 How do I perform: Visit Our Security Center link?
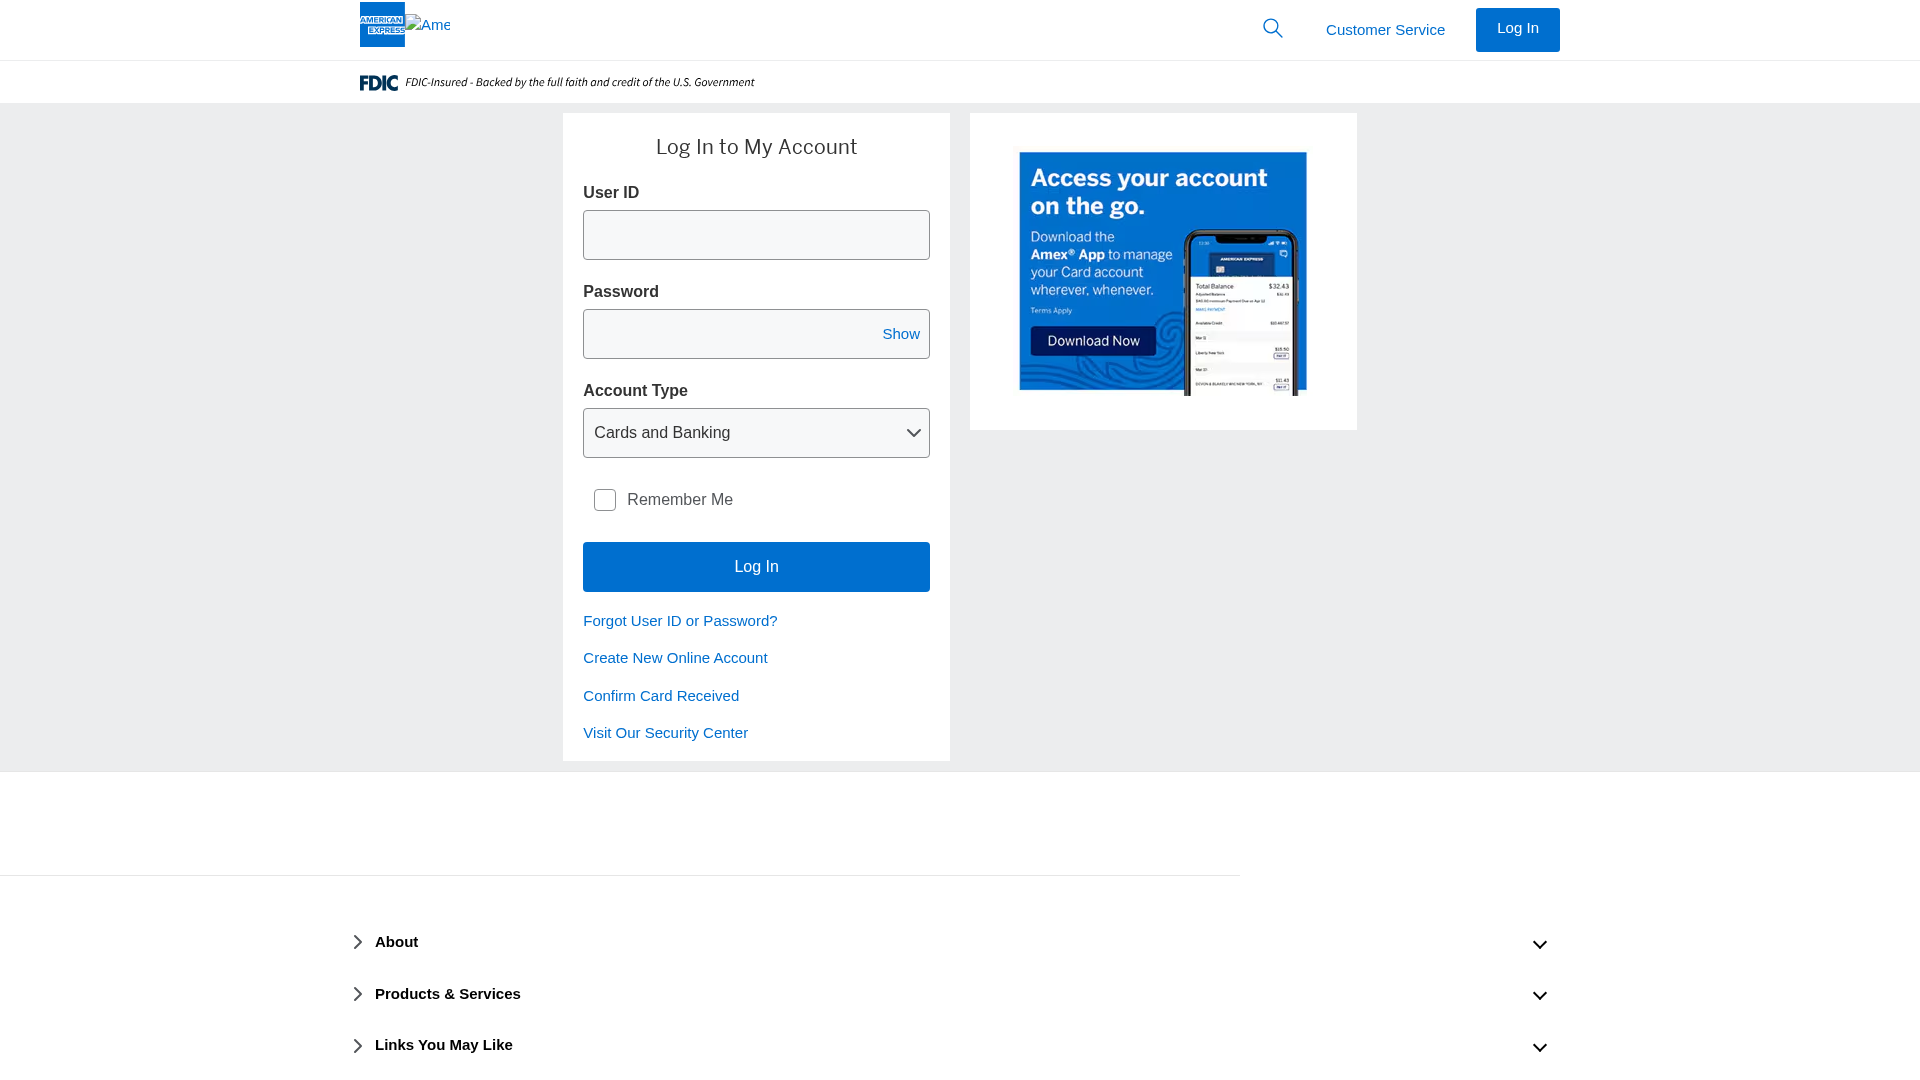(665, 733)
